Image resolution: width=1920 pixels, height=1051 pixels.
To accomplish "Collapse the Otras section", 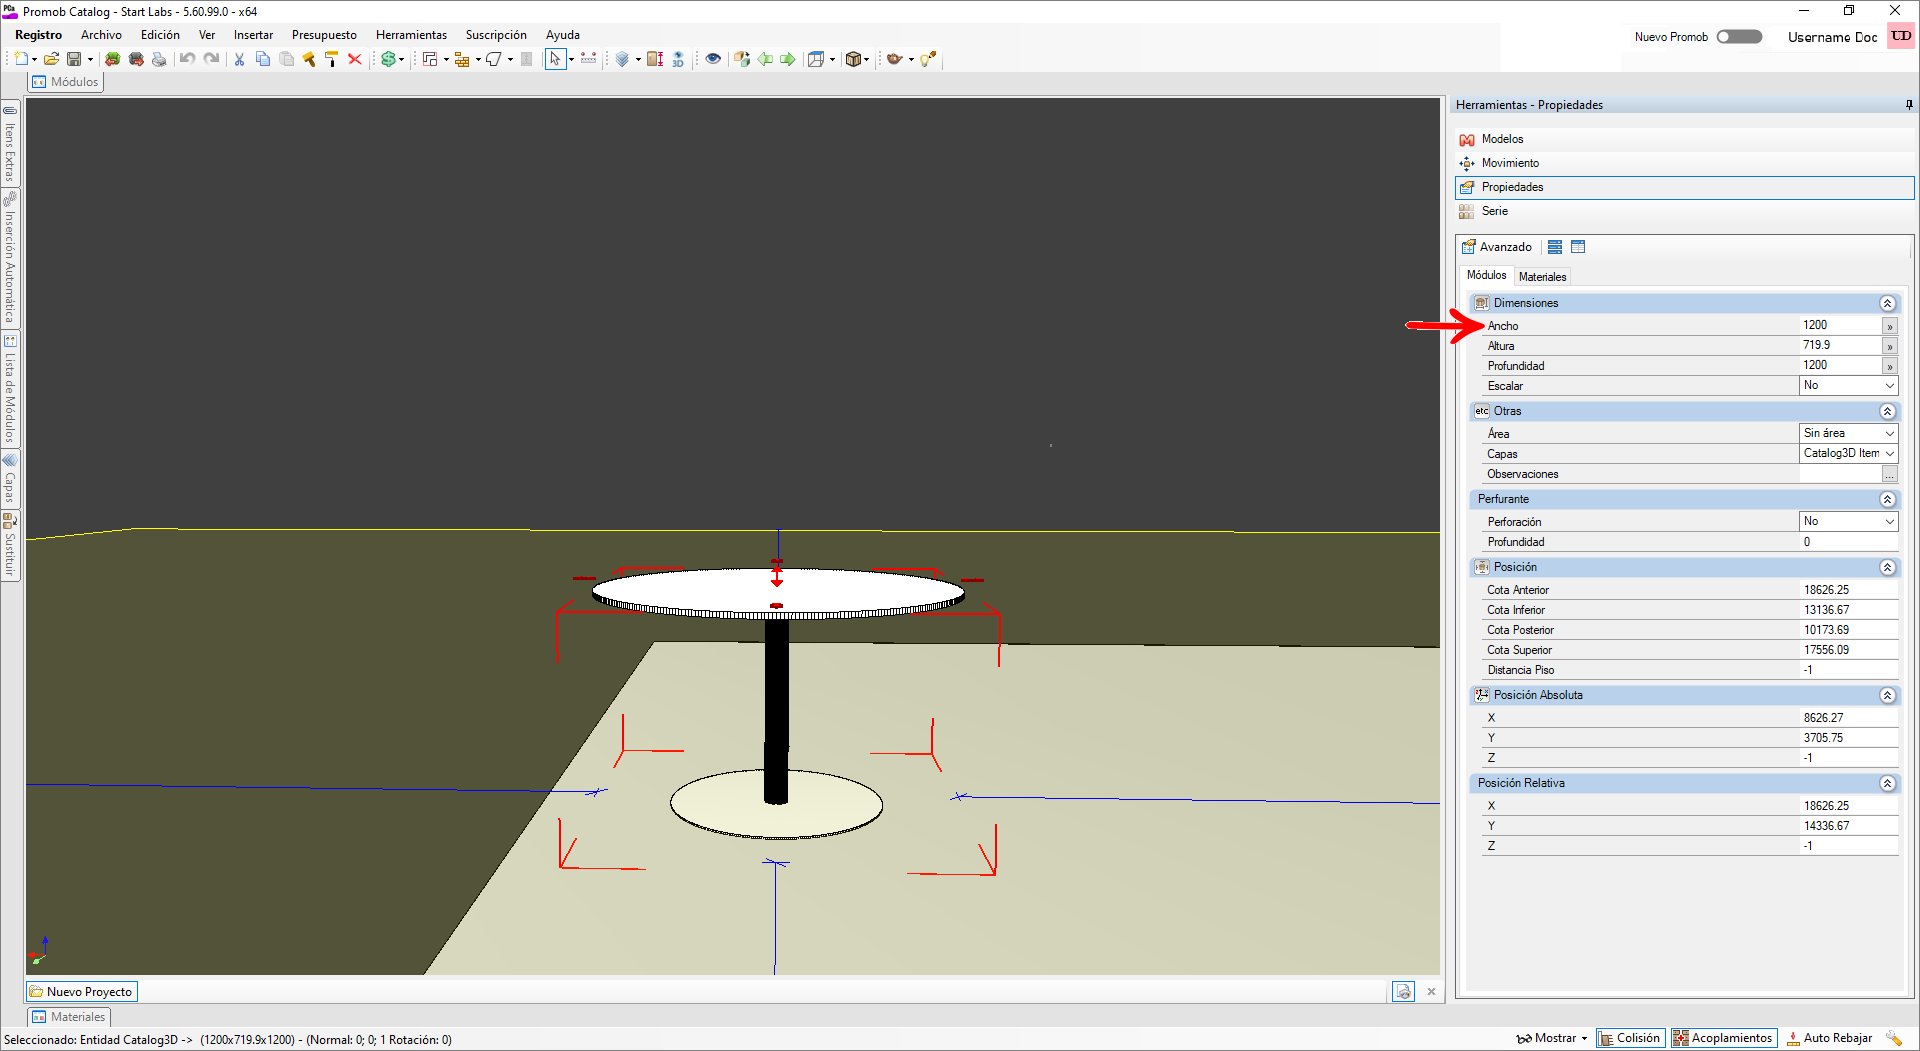I will pos(1887,411).
